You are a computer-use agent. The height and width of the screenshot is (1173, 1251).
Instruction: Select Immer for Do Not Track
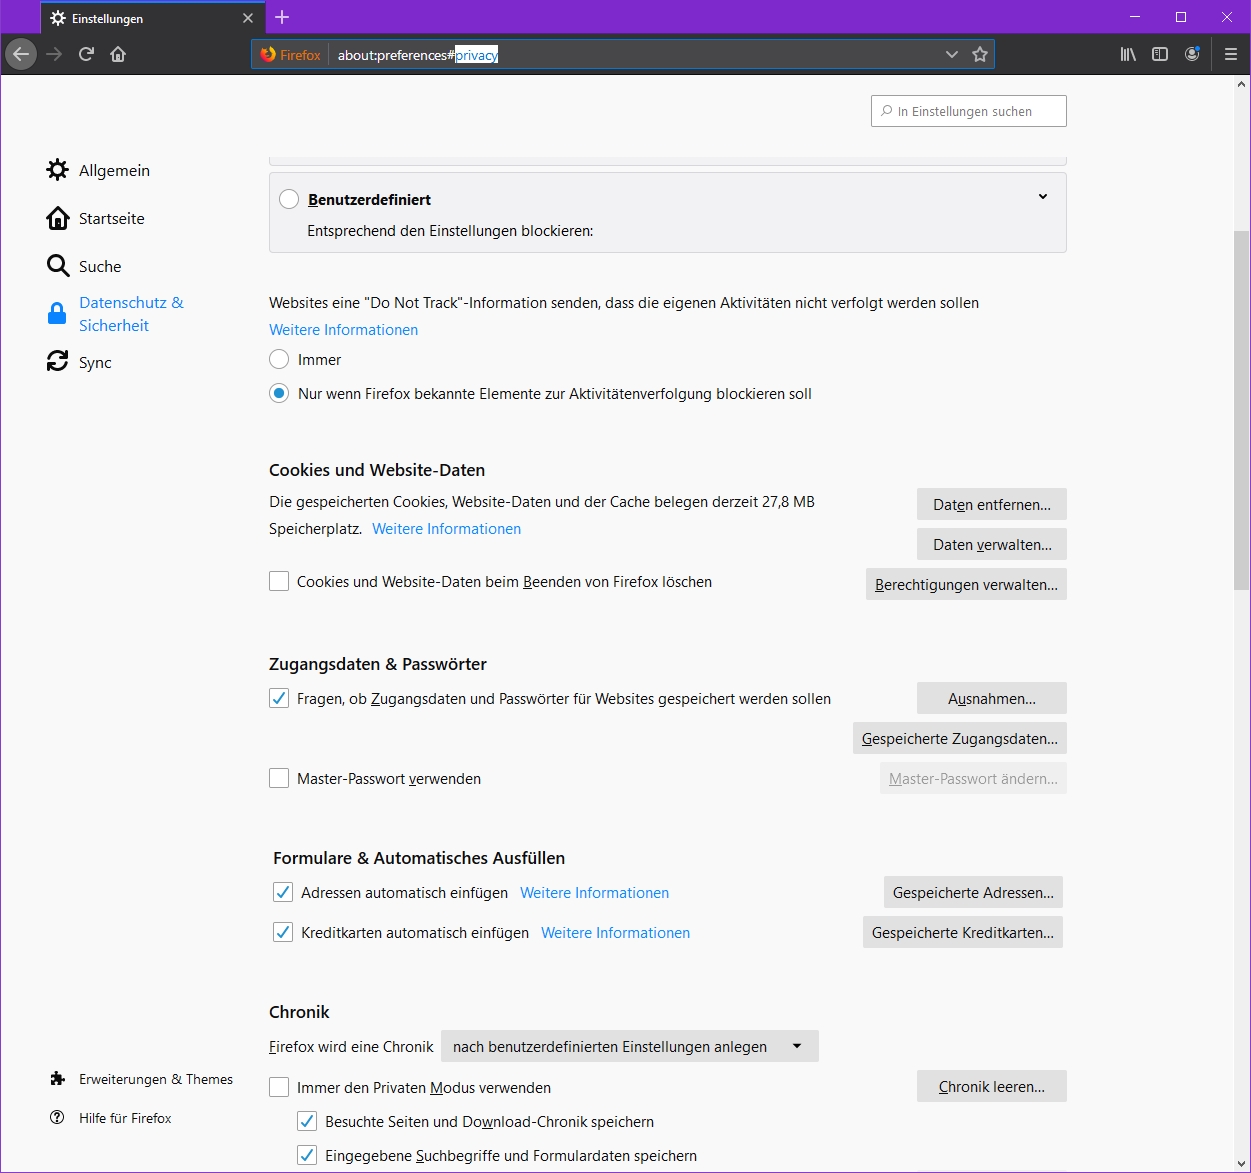point(279,359)
